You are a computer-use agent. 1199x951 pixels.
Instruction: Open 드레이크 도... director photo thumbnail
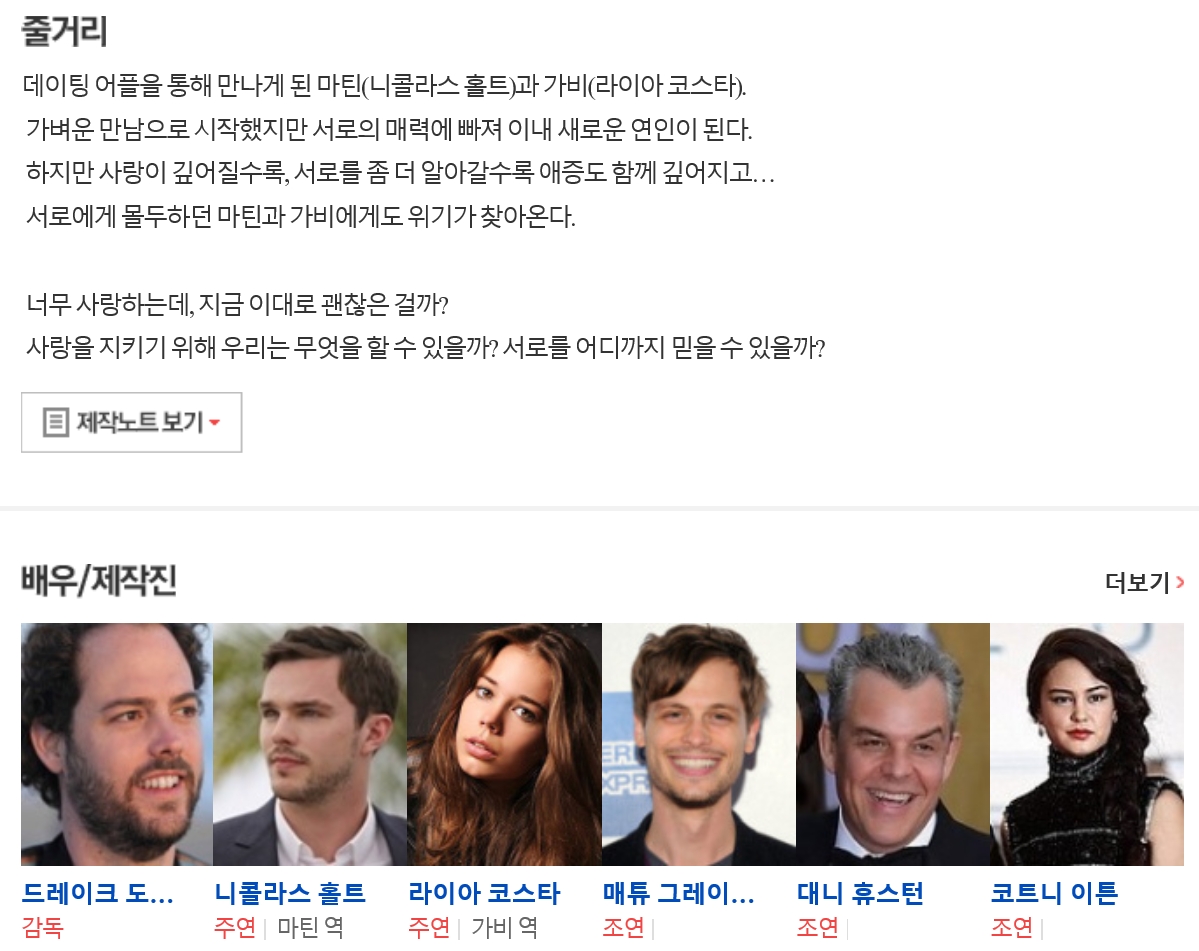(116, 744)
